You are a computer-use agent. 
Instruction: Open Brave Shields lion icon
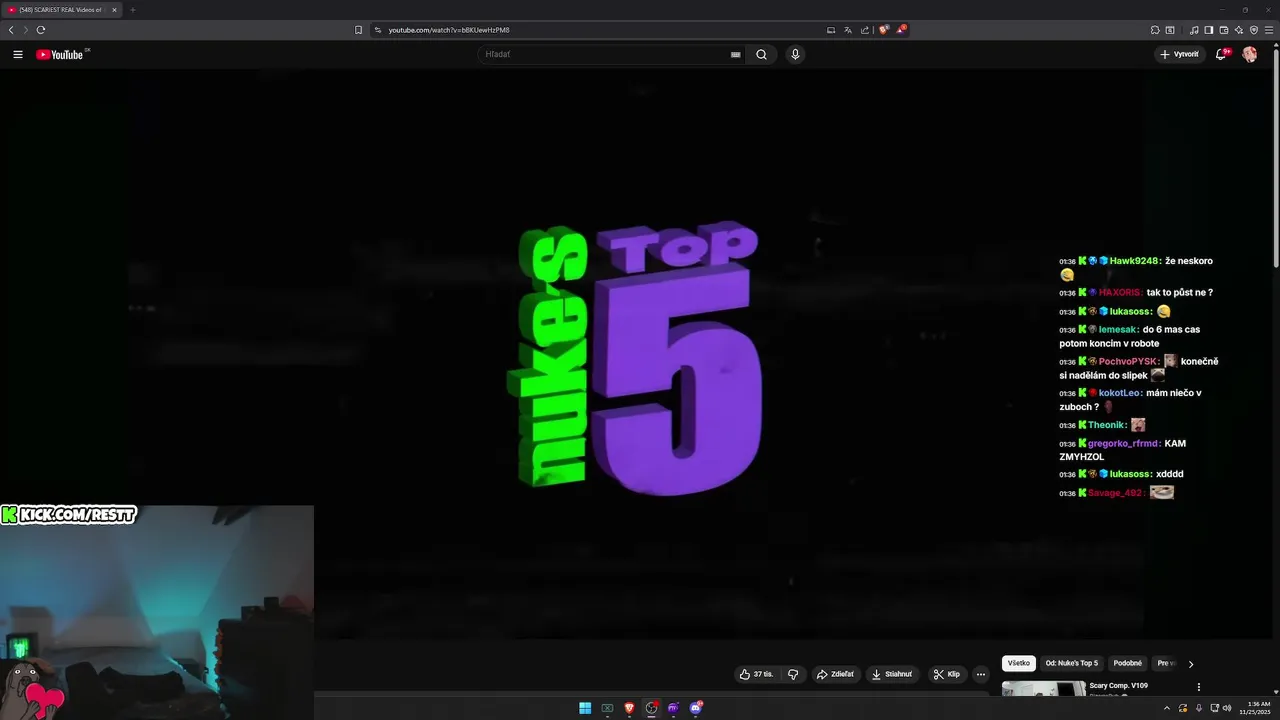[883, 30]
